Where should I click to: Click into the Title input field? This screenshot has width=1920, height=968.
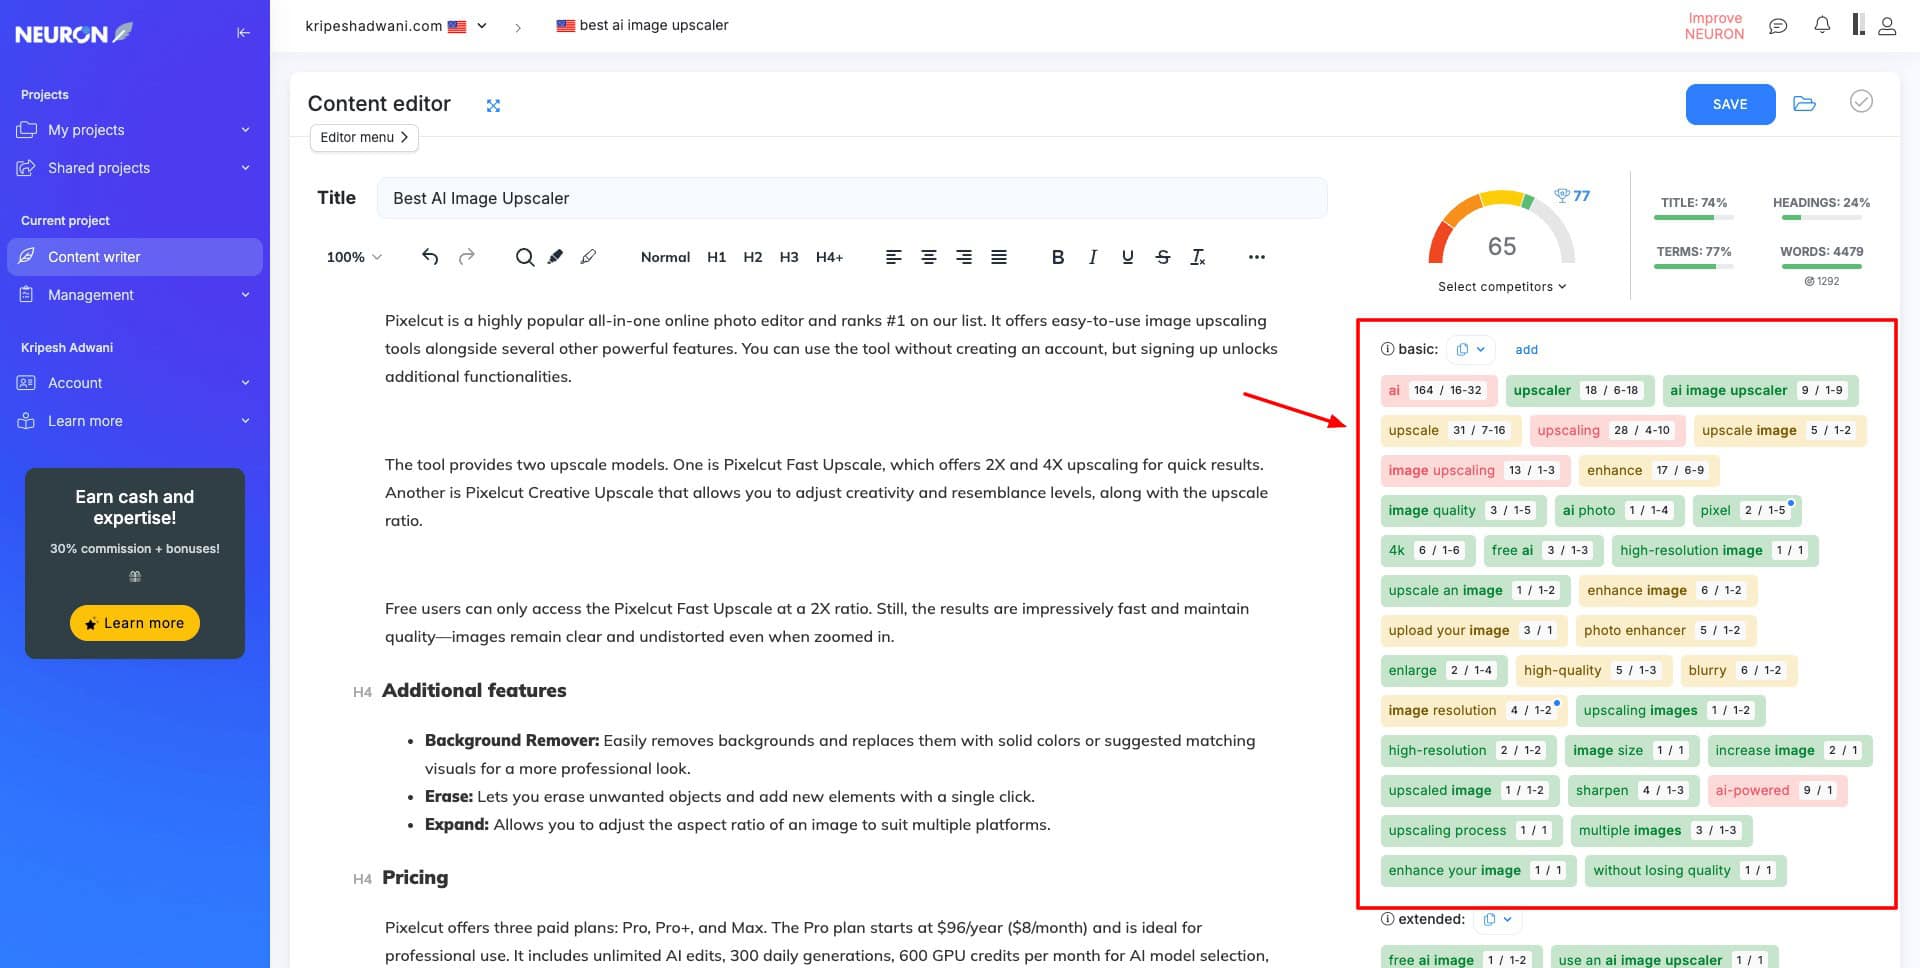(851, 198)
